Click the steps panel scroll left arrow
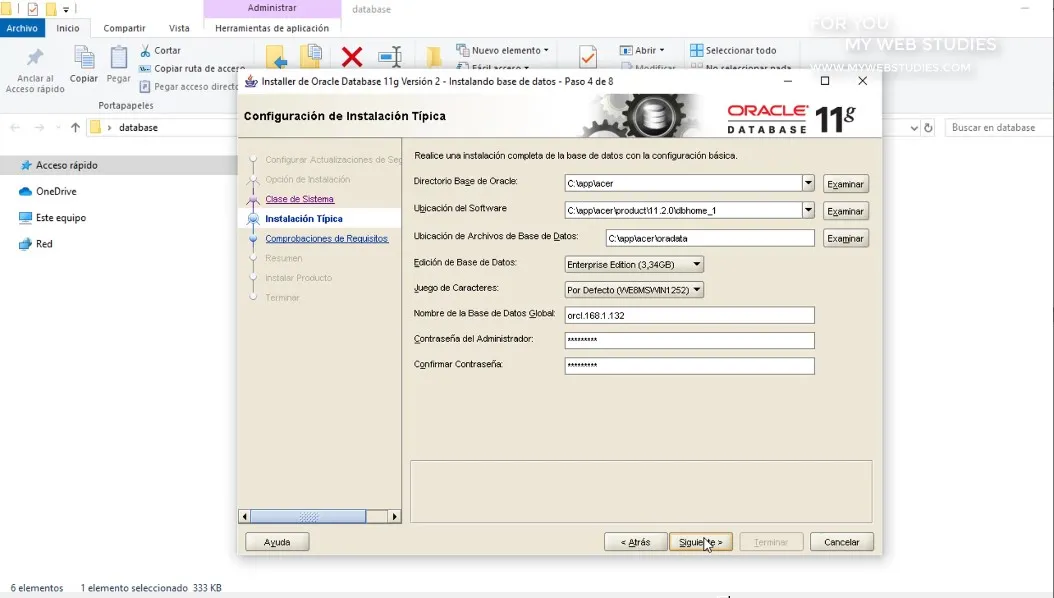The width and height of the screenshot is (1054, 598). tap(244, 517)
